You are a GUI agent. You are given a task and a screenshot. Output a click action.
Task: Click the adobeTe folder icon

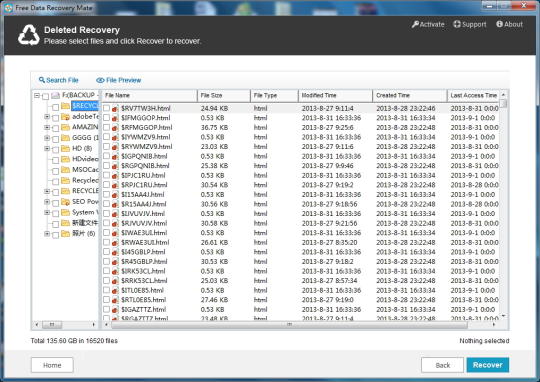point(65,117)
